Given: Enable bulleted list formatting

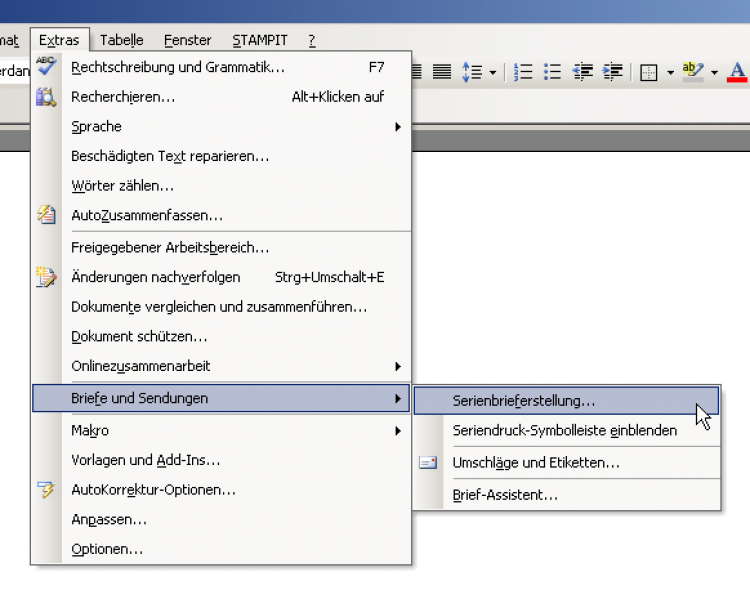Looking at the screenshot, I should tap(552, 72).
